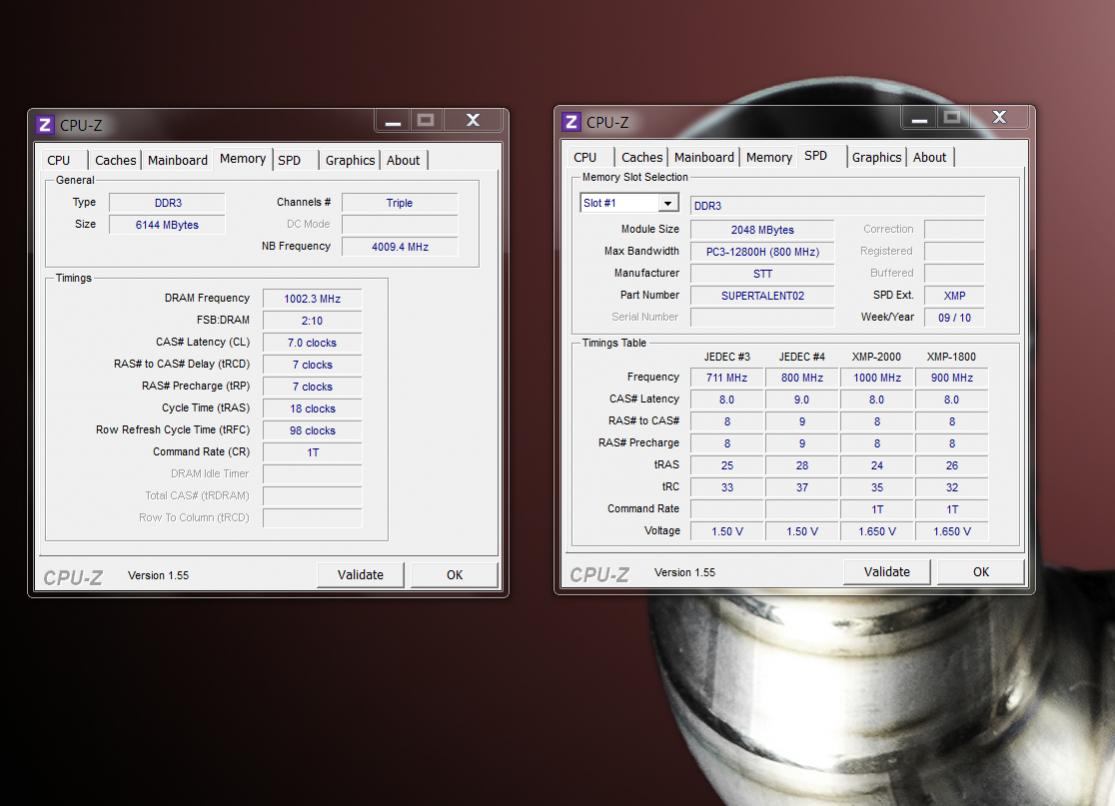This screenshot has height=806, width=1115.
Task: Switch to the Memory tab in the right window
Action: (769, 157)
